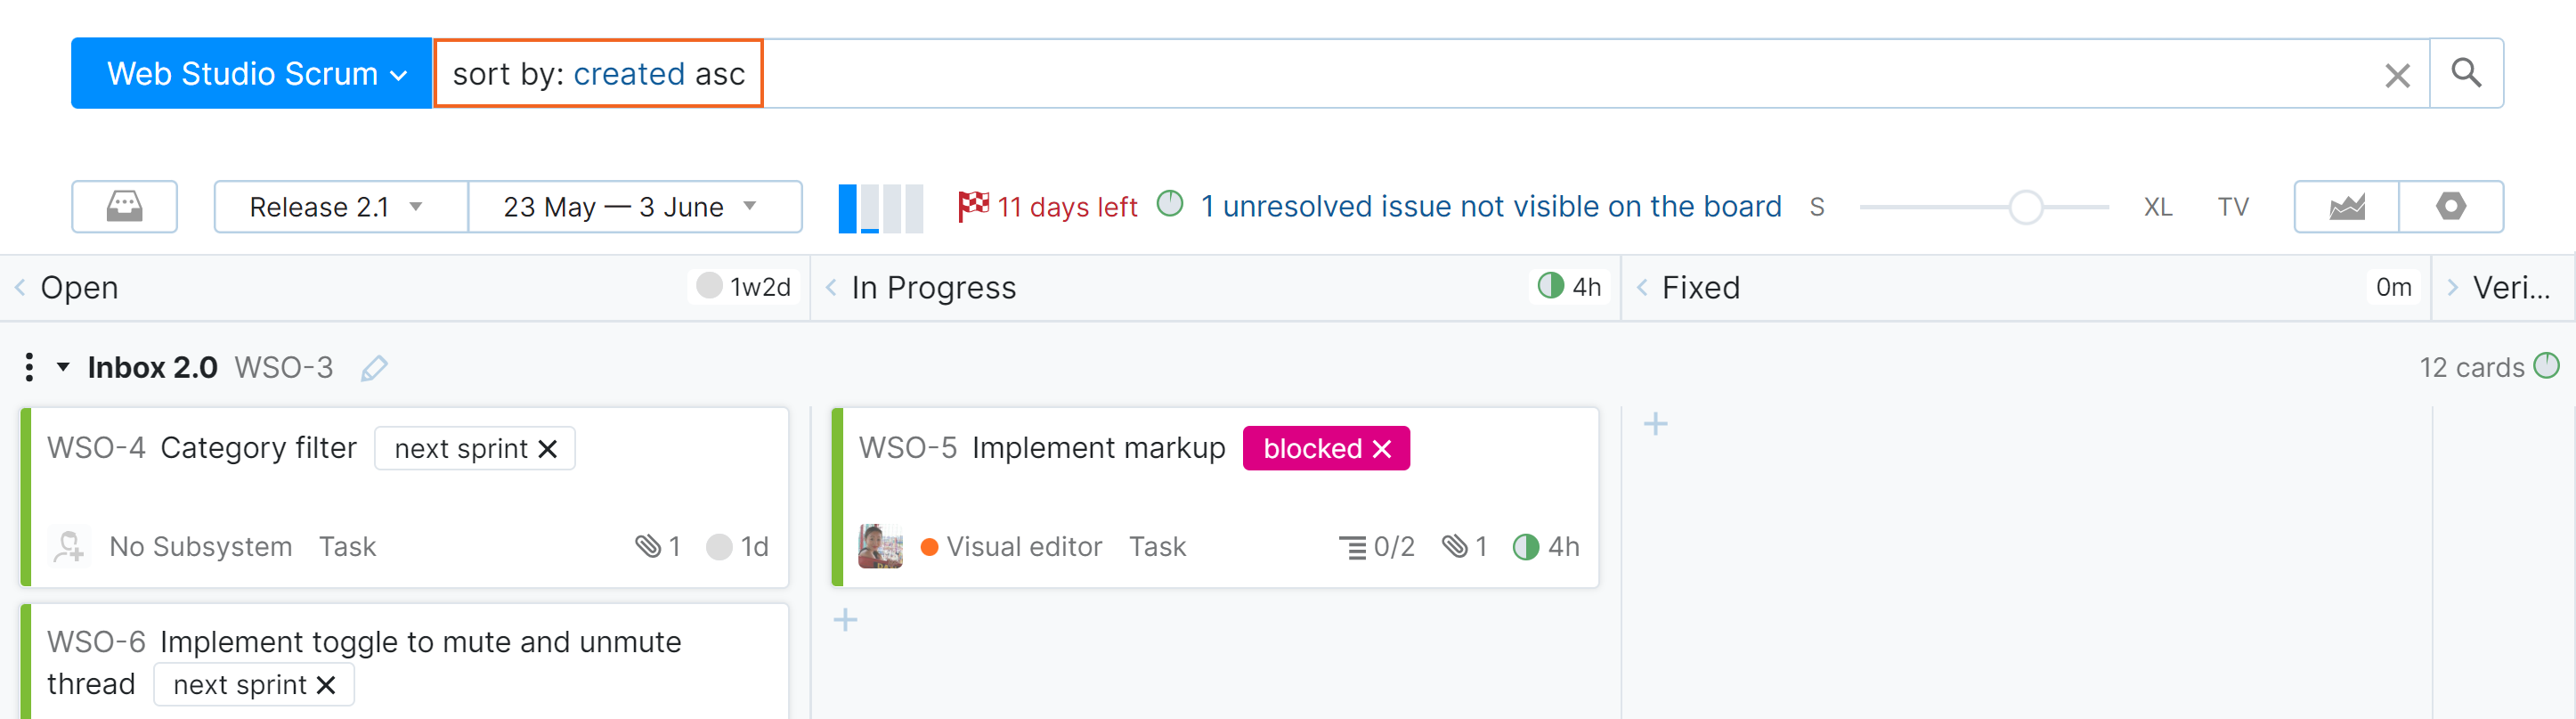Click the unassigned user icon on WSO-4
This screenshot has width=2576, height=719.
[69, 546]
